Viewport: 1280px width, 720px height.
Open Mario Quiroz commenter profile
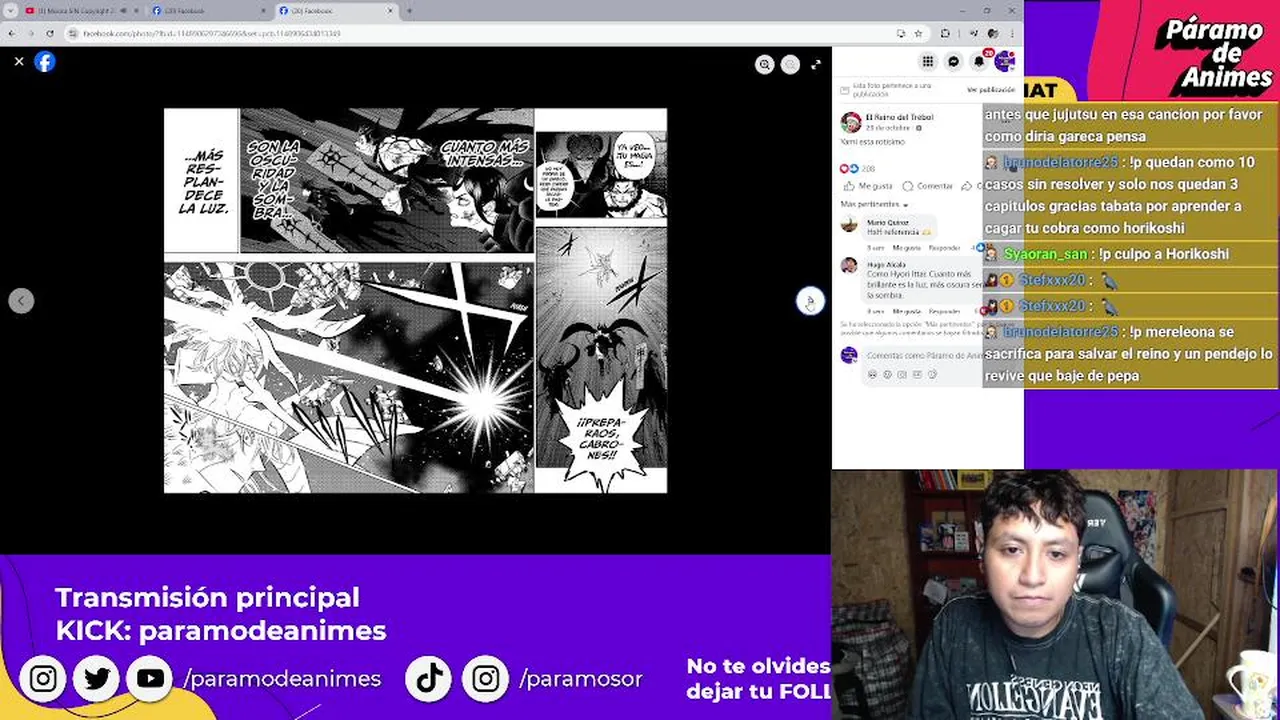[887, 222]
